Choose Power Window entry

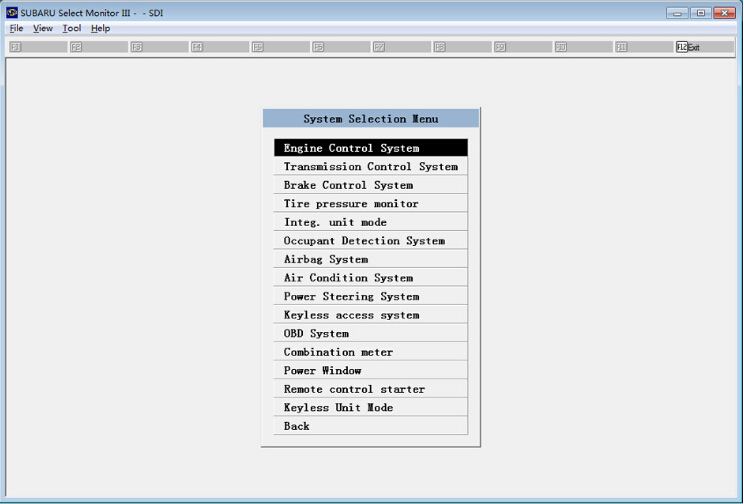click(x=371, y=370)
